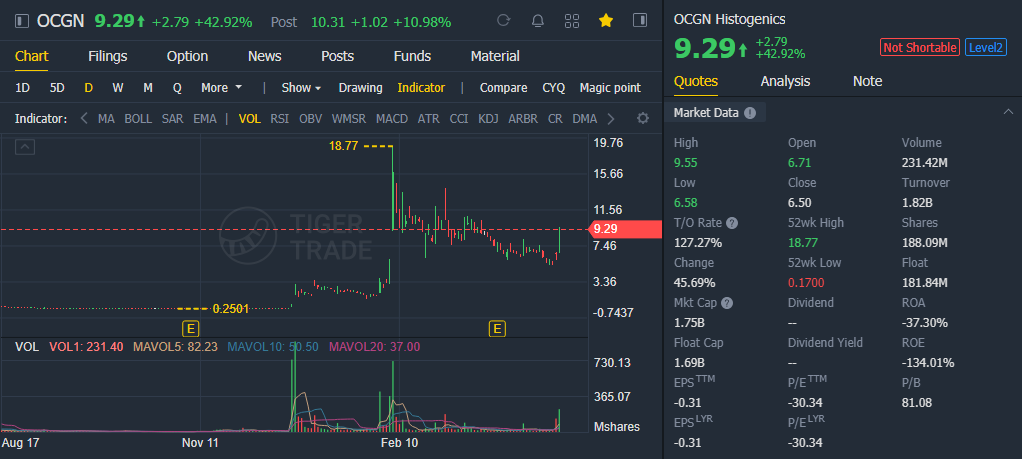Select the 5D timeframe
This screenshot has height=459, width=1022.
(57, 87)
